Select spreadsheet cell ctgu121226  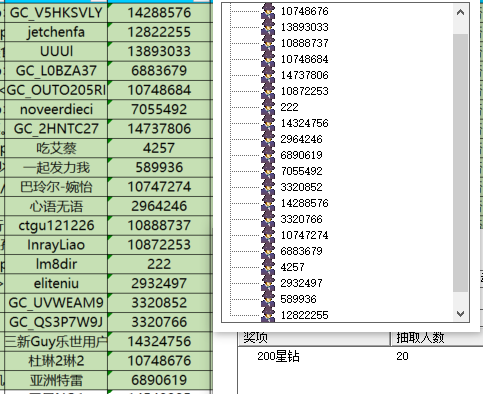coord(56,225)
